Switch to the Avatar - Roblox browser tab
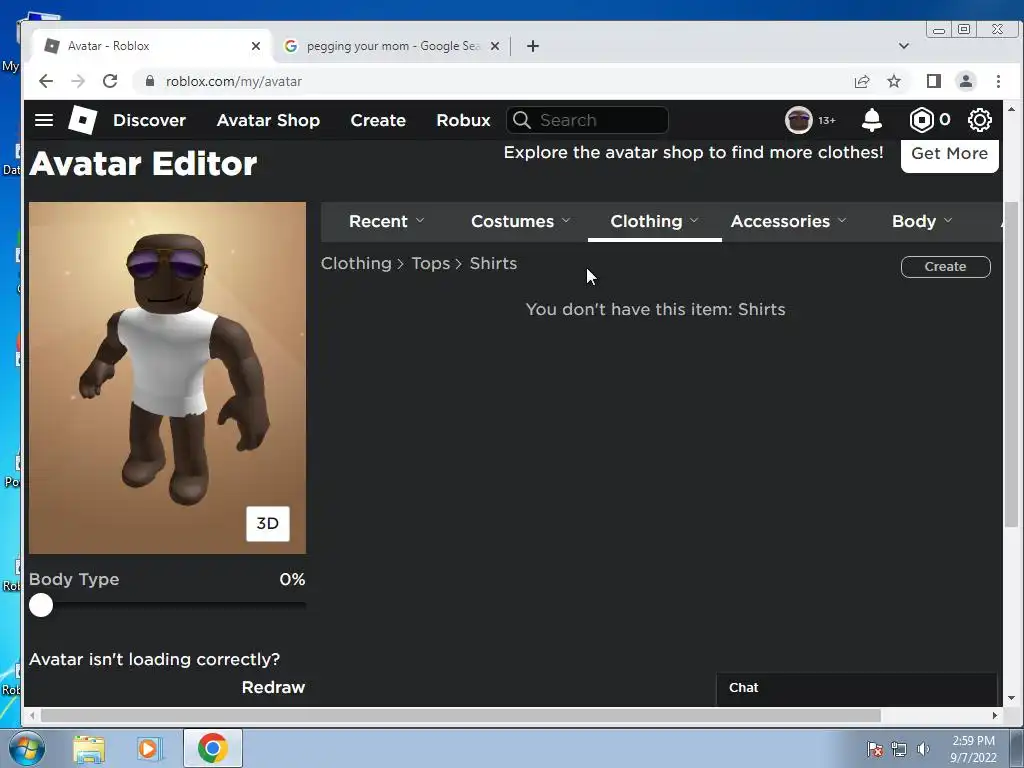The width and height of the screenshot is (1024, 768). point(152,46)
